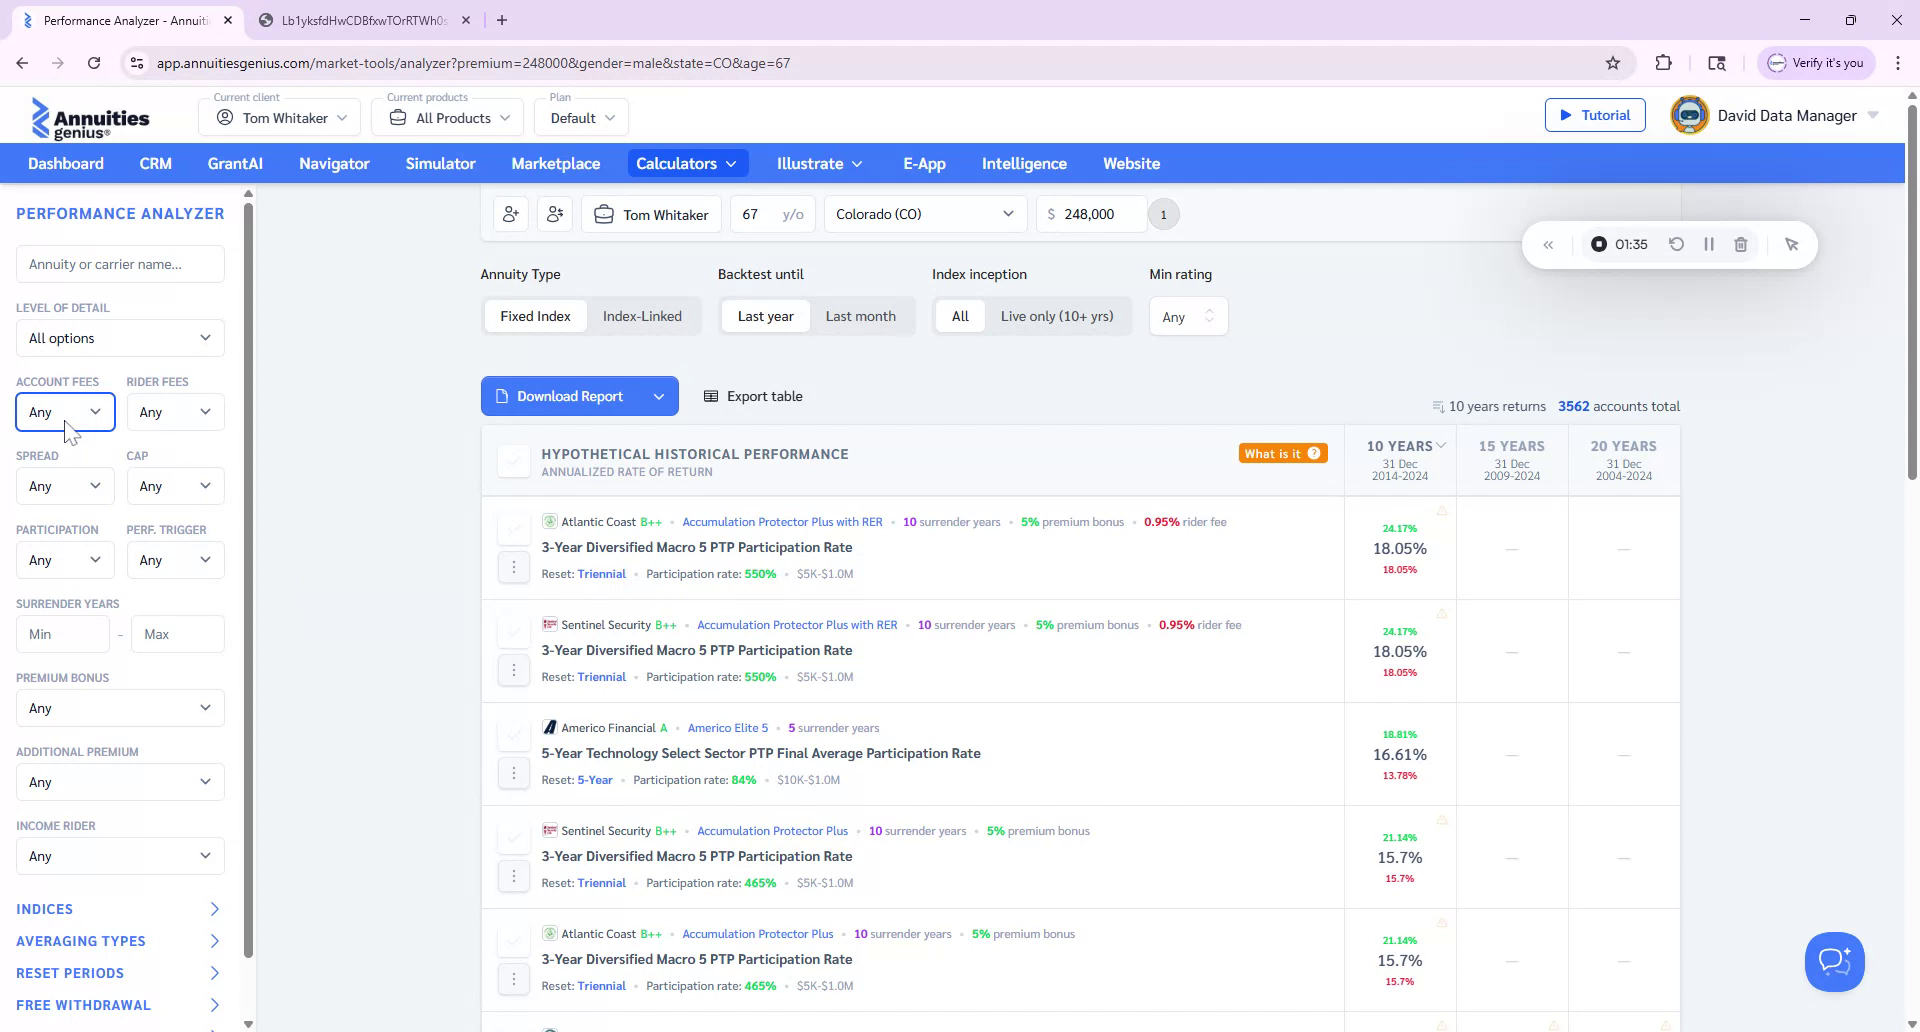Type in the Annuity or carrier name field
The height and width of the screenshot is (1032, 1920).
(x=119, y=263)
